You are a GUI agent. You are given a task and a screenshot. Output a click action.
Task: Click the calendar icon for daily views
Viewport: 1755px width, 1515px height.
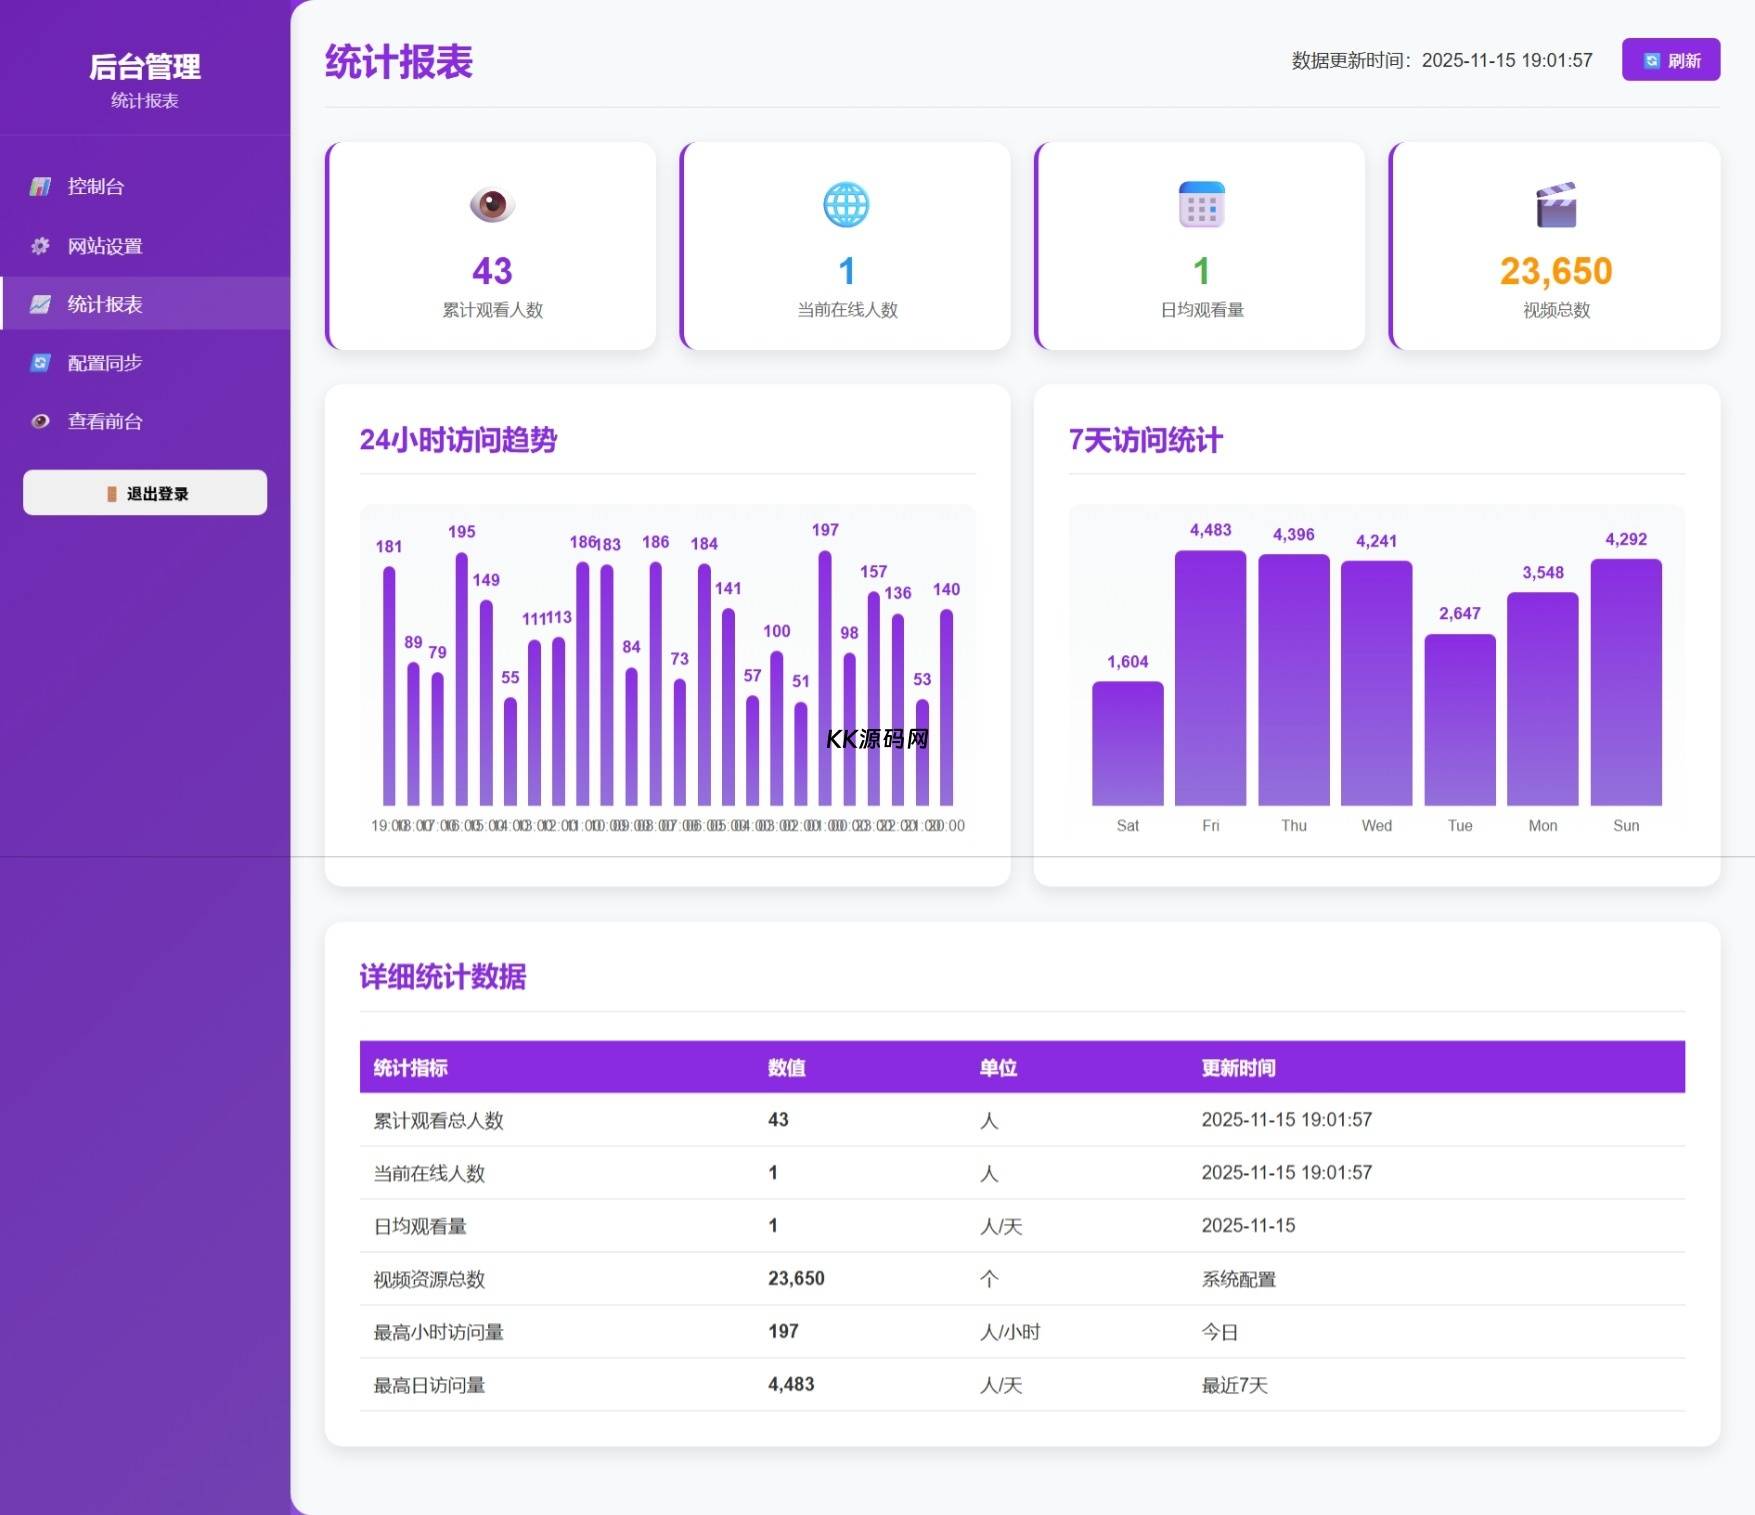[1201, 205]
